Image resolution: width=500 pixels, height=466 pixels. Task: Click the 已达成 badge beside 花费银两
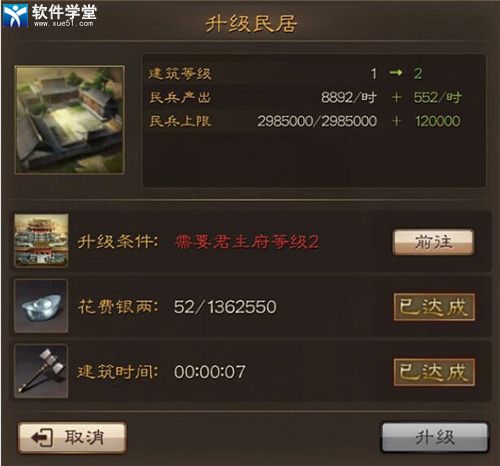pos(434,307)
